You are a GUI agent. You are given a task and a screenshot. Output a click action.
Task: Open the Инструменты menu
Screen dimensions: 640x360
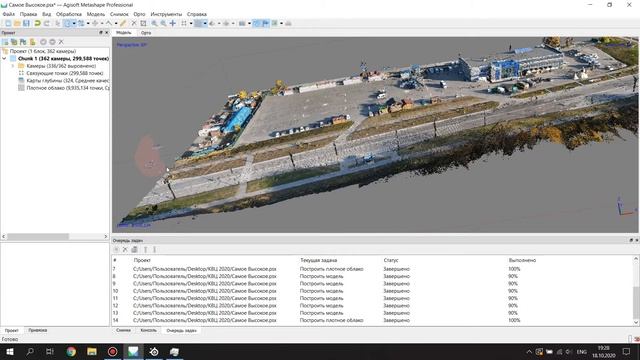click(166, 14)
